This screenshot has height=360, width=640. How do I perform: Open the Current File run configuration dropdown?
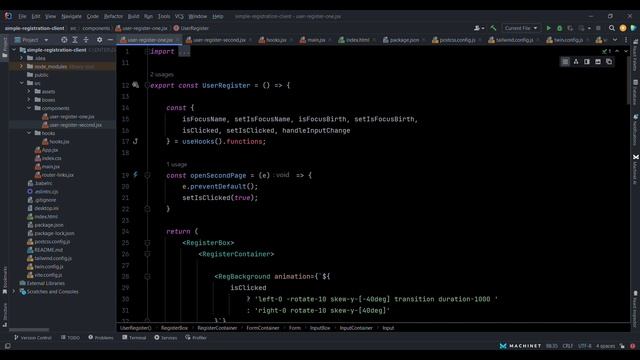point(521,28)
